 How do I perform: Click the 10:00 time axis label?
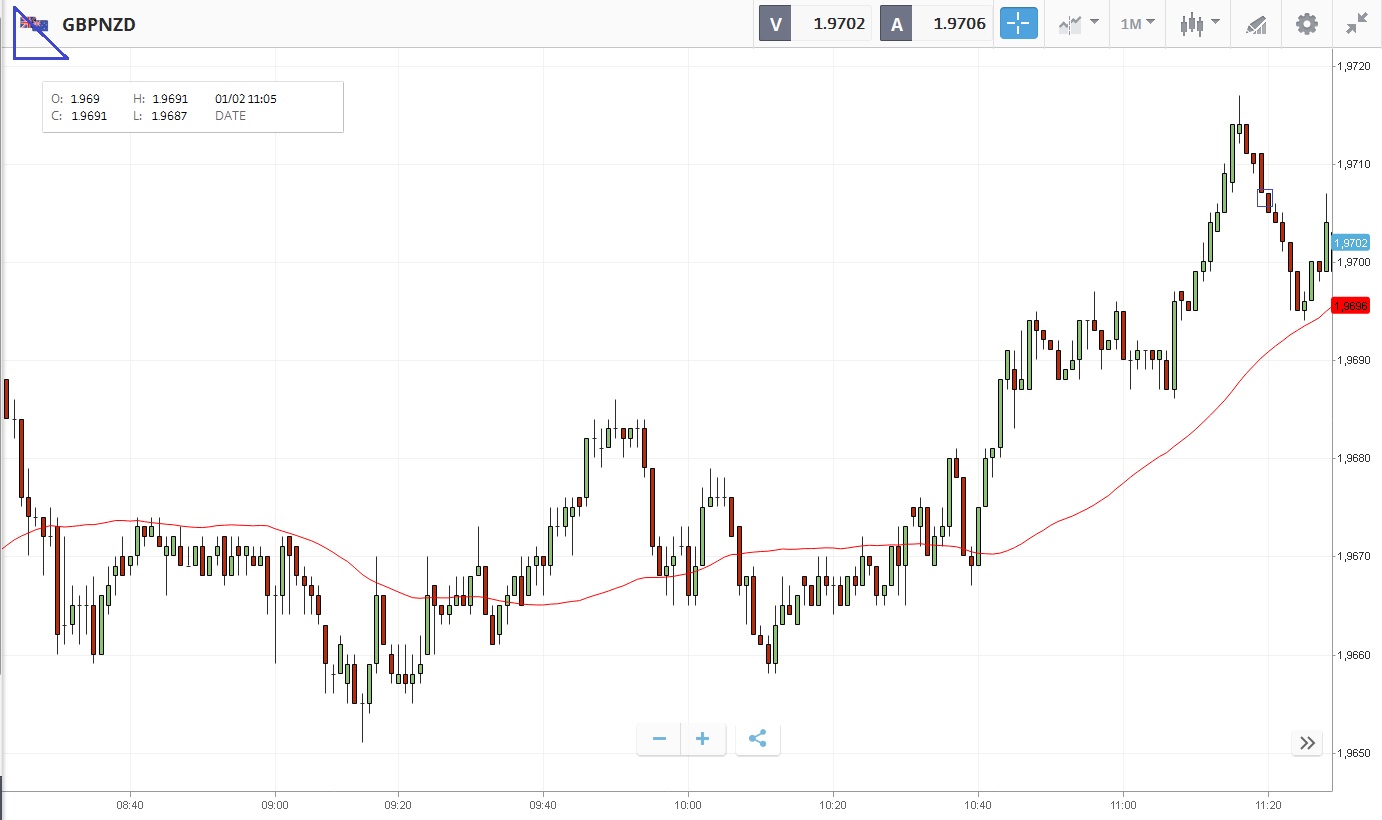688,804
